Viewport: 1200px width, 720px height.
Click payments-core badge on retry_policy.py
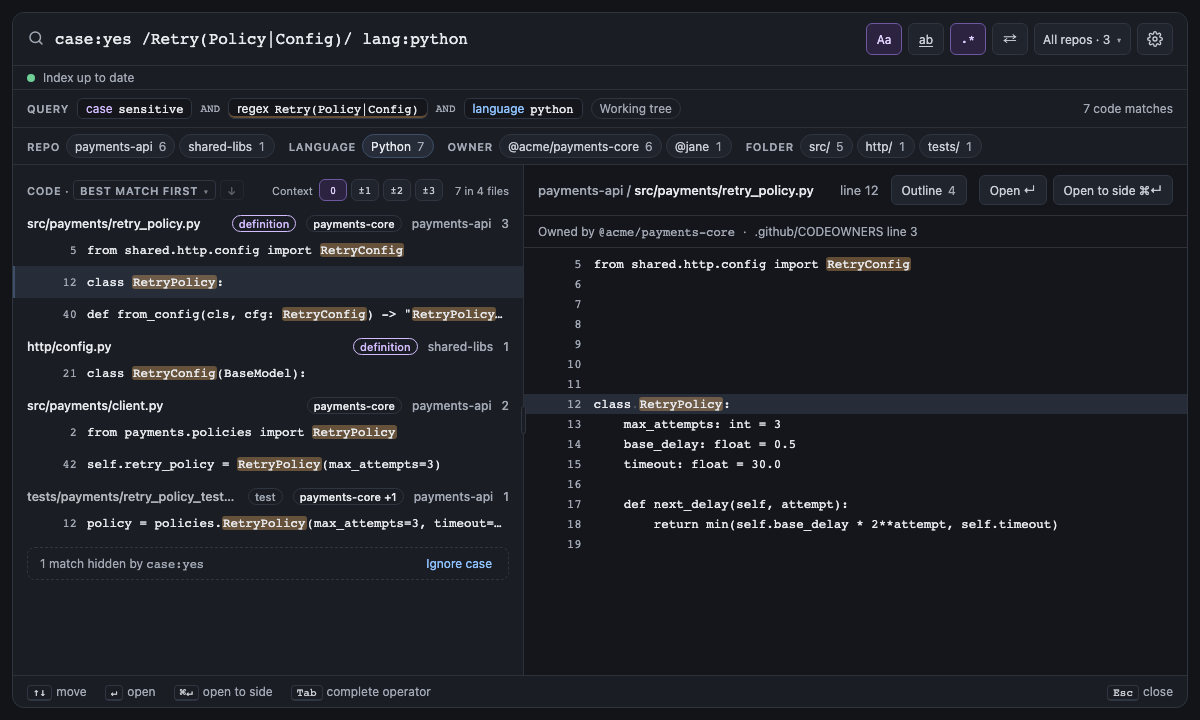354,224
